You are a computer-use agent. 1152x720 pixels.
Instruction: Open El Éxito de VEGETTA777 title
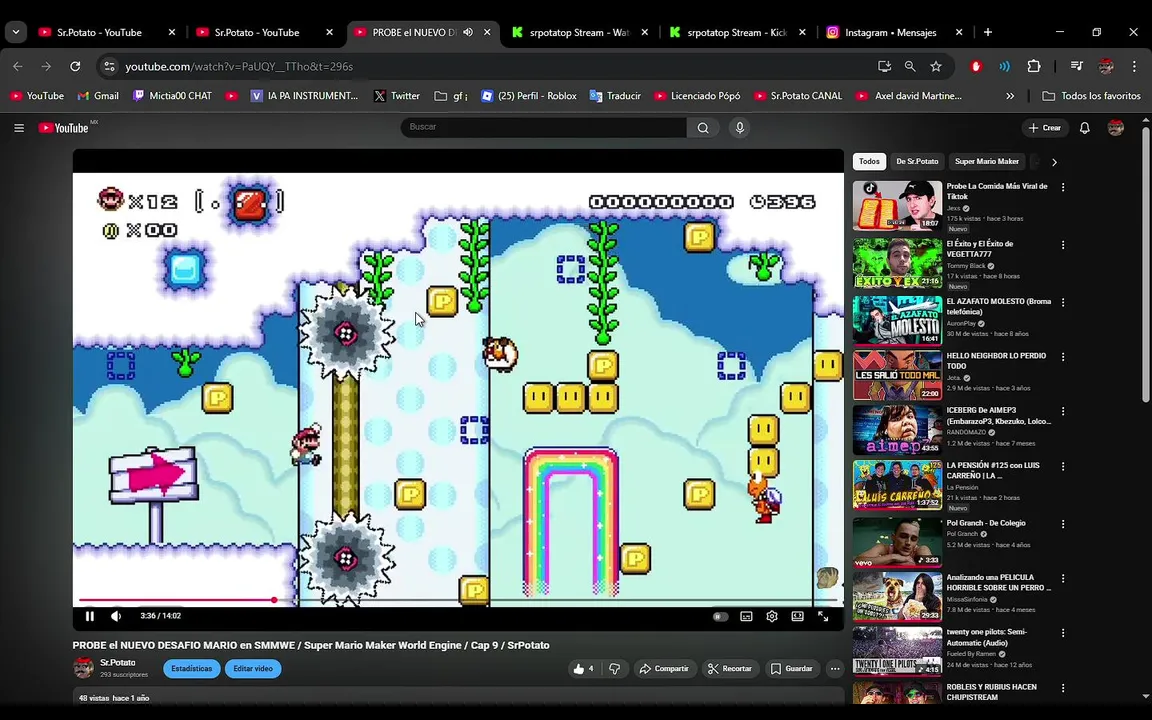[x=980, y=248]
